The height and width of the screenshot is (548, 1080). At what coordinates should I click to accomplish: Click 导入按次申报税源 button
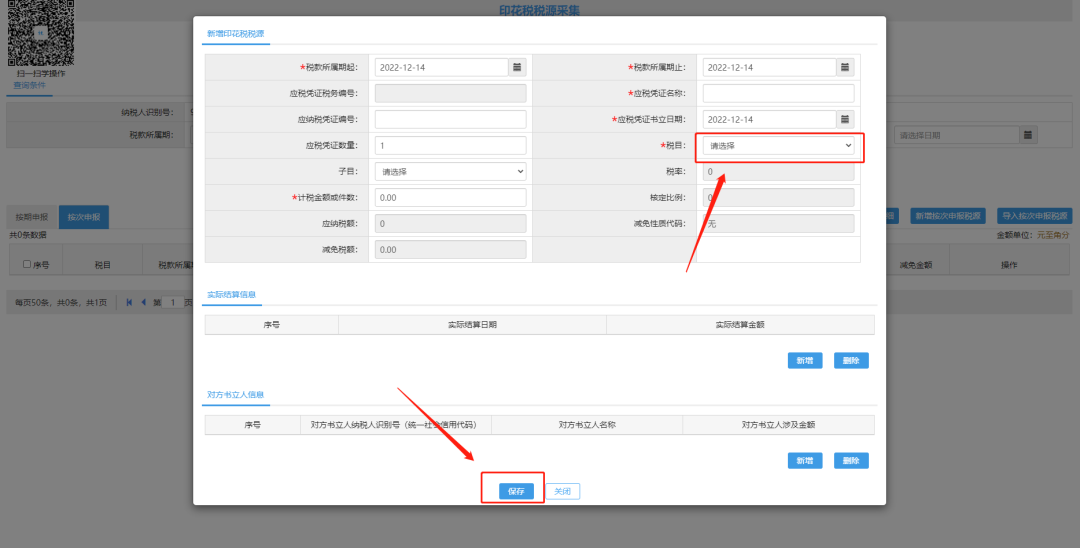click(1035, 216)
